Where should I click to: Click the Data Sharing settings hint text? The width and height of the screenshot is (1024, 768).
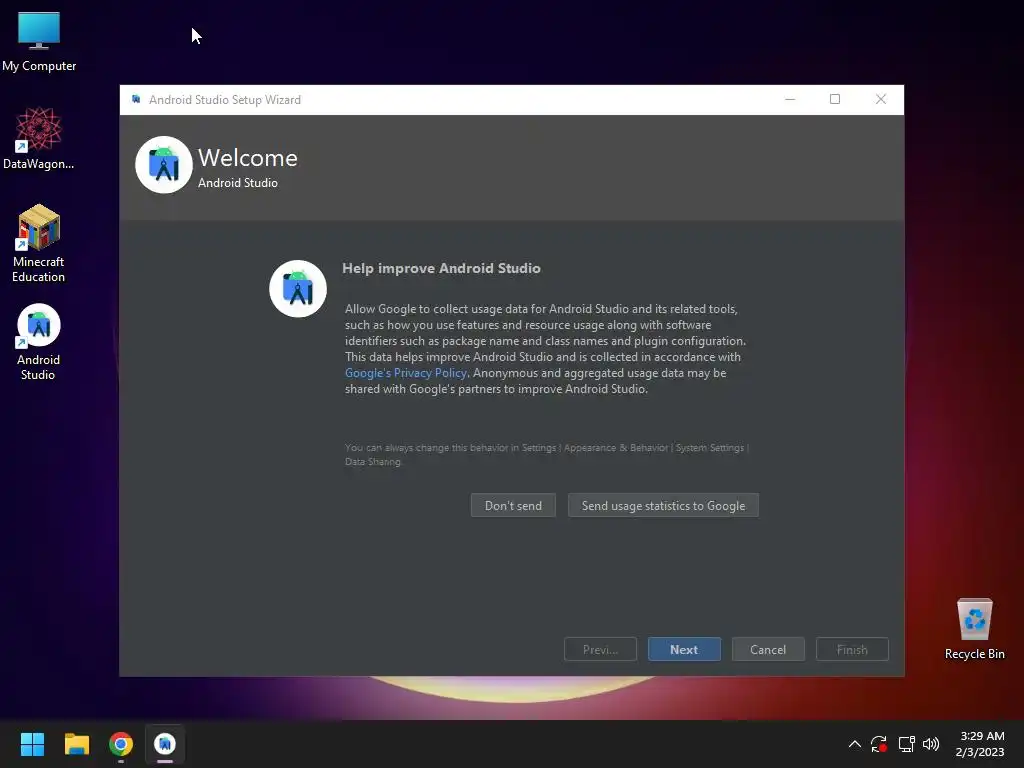click(547, 455)
